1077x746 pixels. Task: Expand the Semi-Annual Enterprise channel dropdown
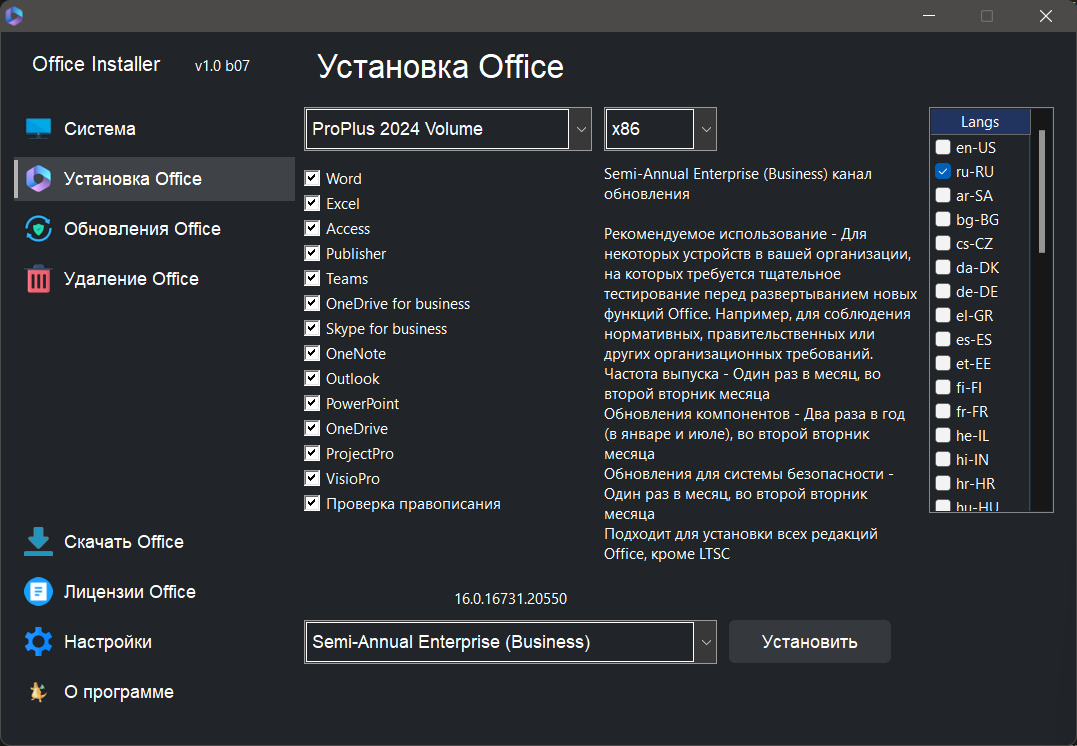(705, 641)
